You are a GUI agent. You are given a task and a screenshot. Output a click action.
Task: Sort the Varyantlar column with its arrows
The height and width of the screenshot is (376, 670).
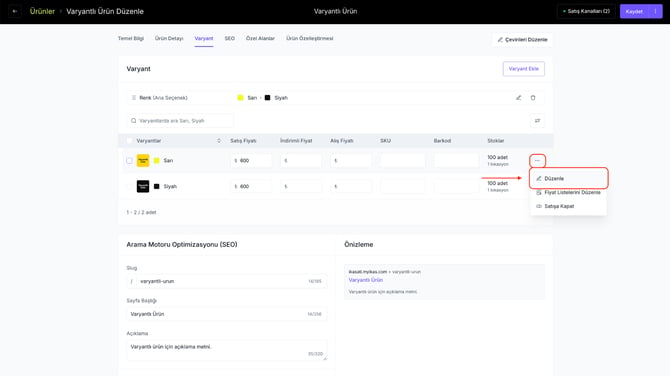coord(219,141)
